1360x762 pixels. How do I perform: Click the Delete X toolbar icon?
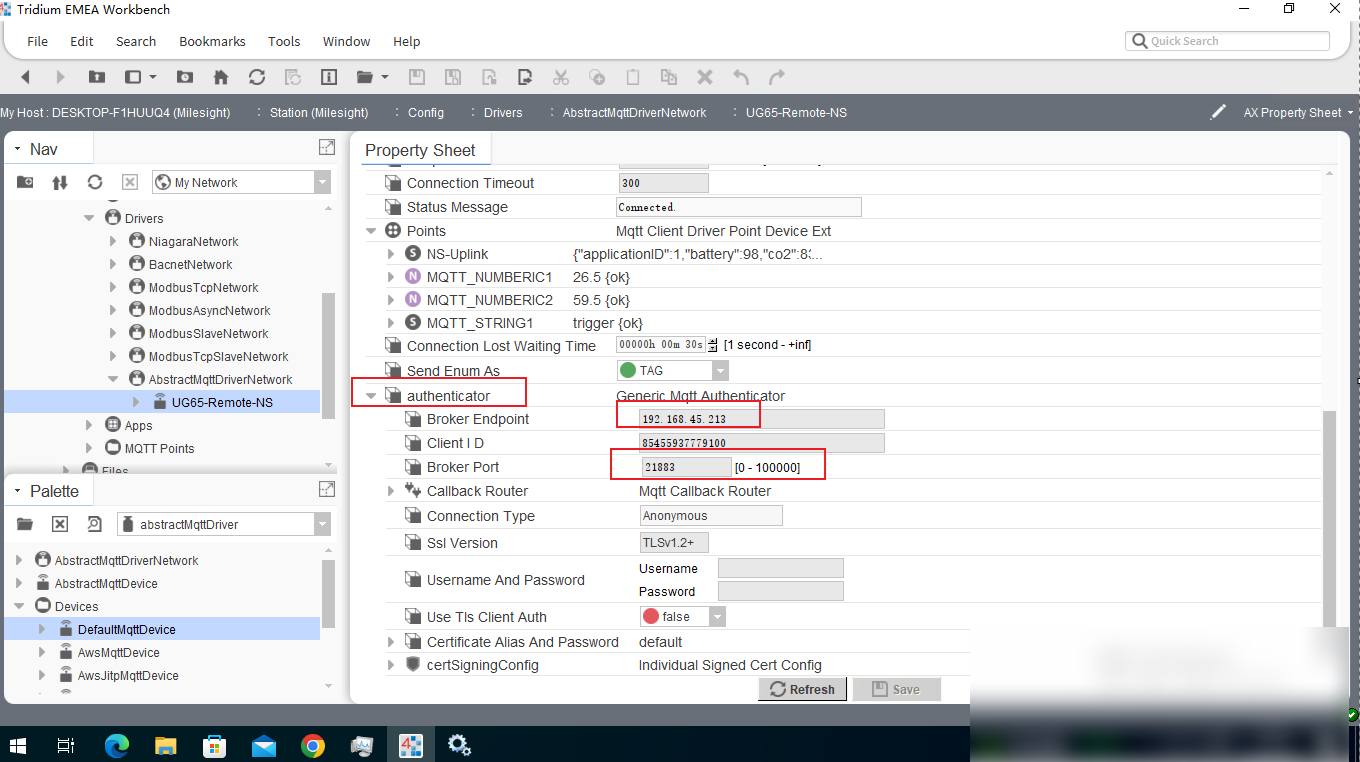704,77
